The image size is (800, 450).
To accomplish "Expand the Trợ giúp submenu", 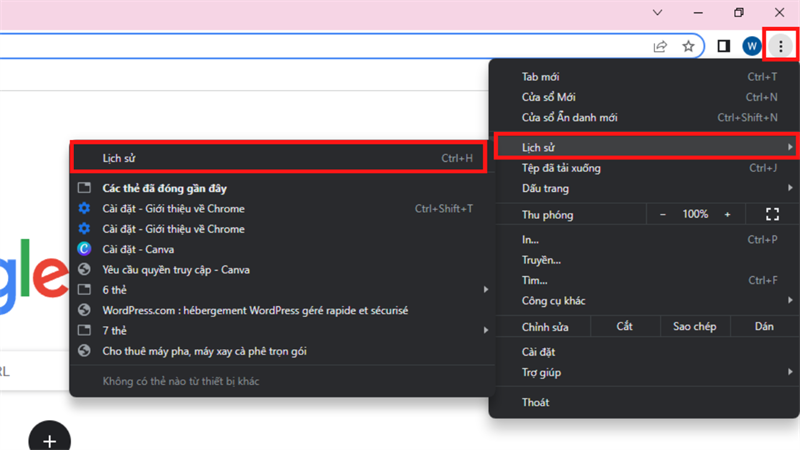I will [644, 372].
